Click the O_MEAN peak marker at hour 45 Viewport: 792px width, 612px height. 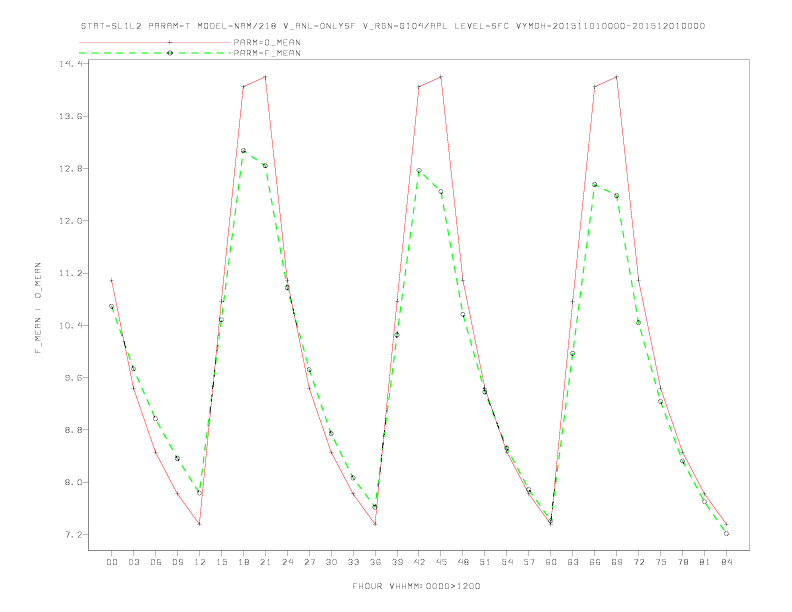point(441,77)
